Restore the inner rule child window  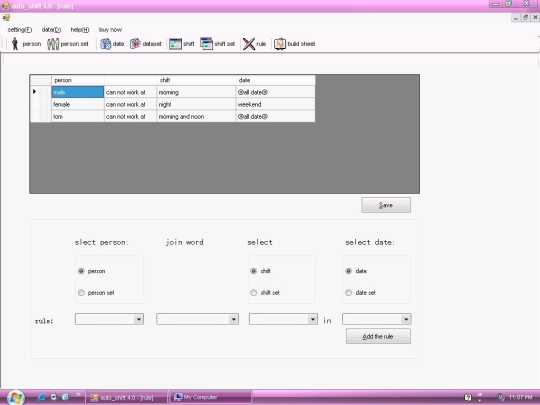coord(525,17)
